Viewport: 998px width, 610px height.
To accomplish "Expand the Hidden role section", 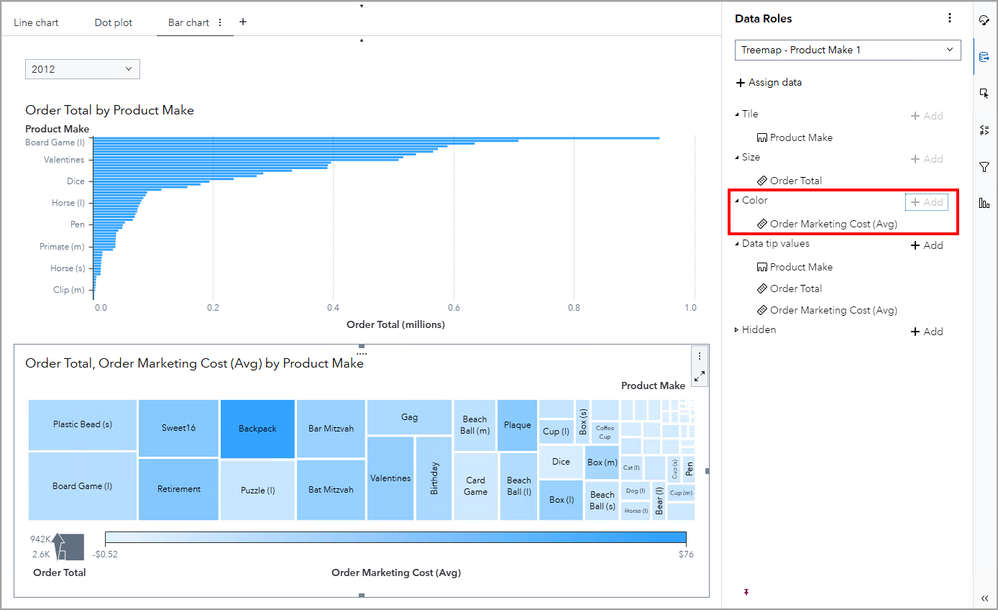I will [738, 330].
